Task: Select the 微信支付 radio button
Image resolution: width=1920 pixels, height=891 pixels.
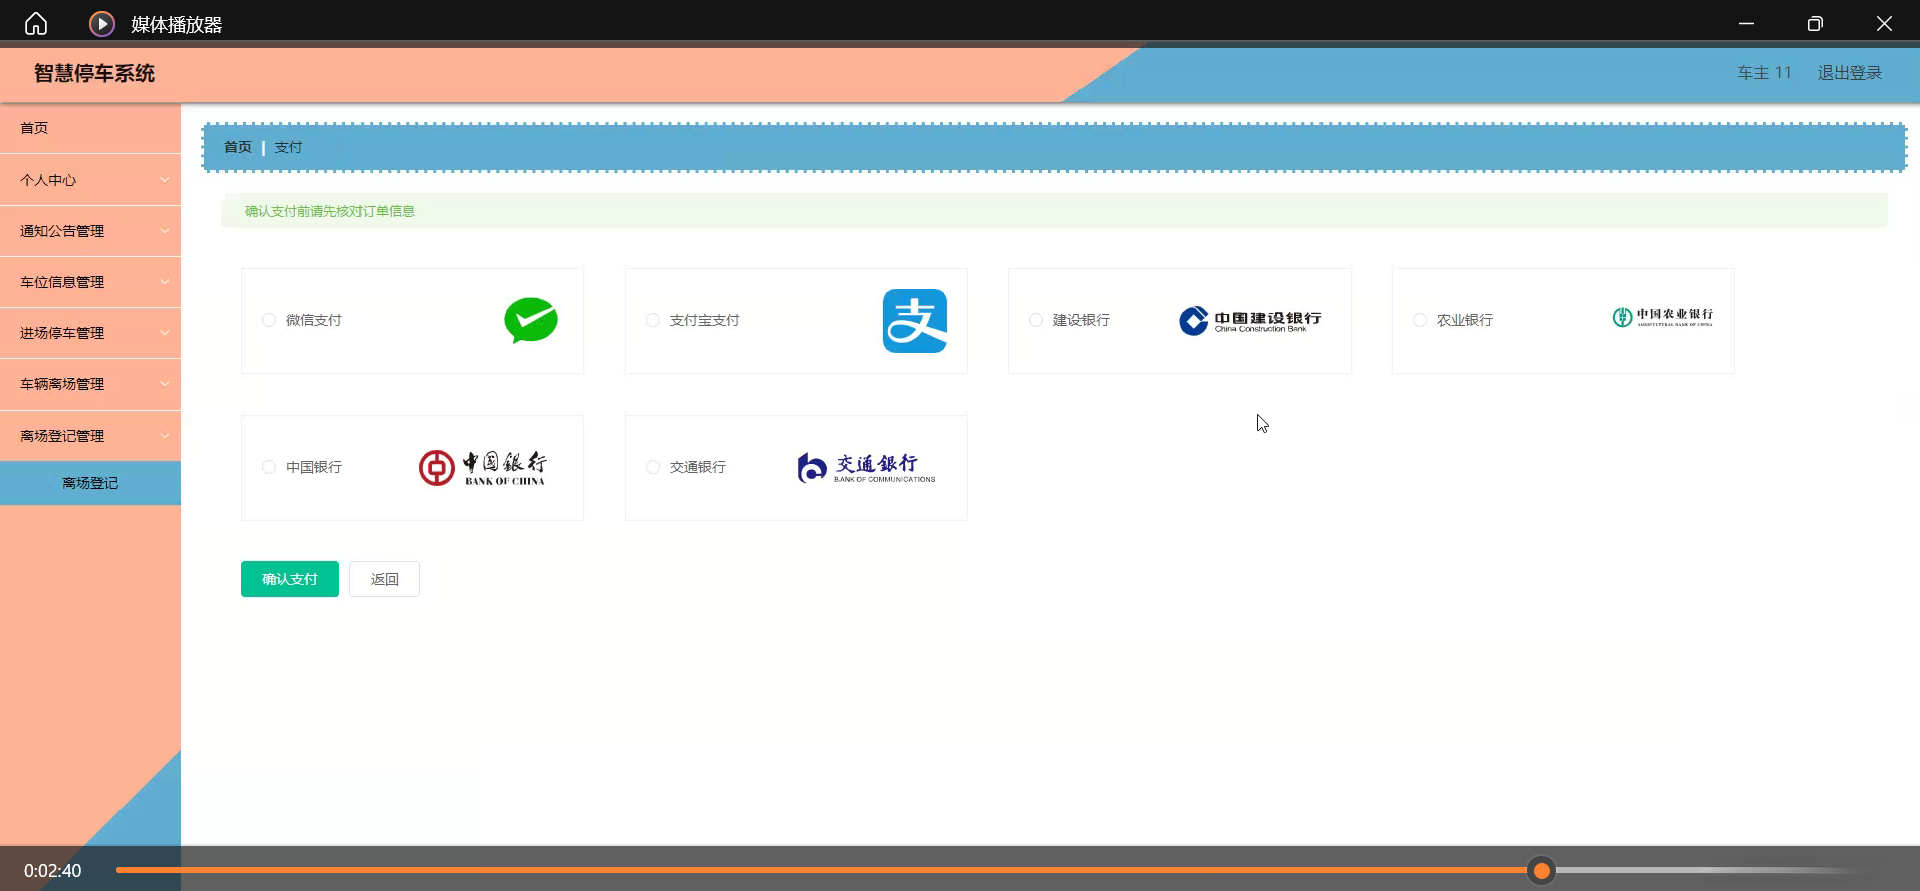Action: point(269,320)
